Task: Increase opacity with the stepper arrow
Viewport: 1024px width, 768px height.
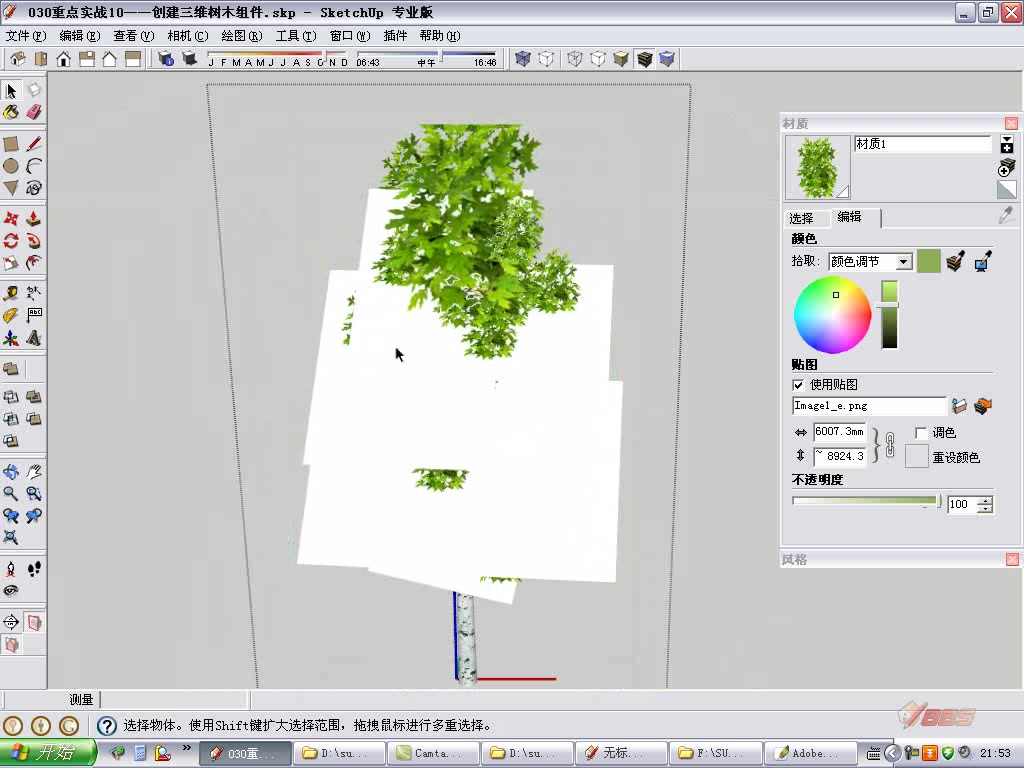Action: point(985,500)
